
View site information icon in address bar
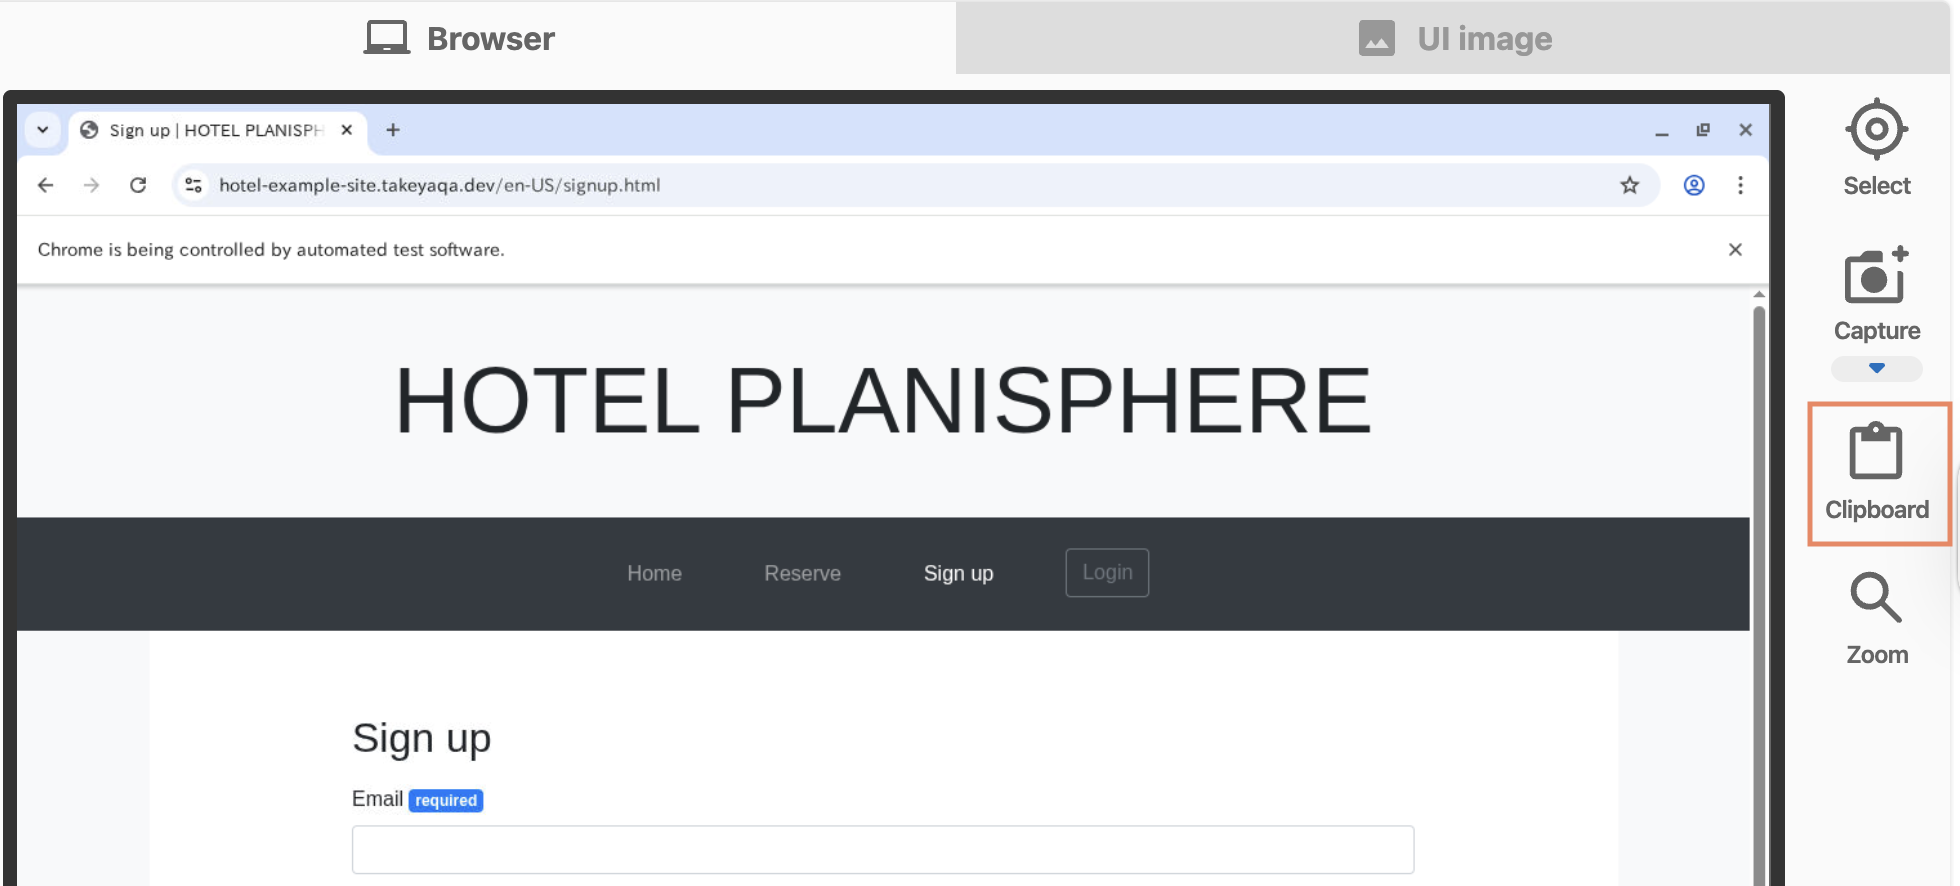point(194,185)
